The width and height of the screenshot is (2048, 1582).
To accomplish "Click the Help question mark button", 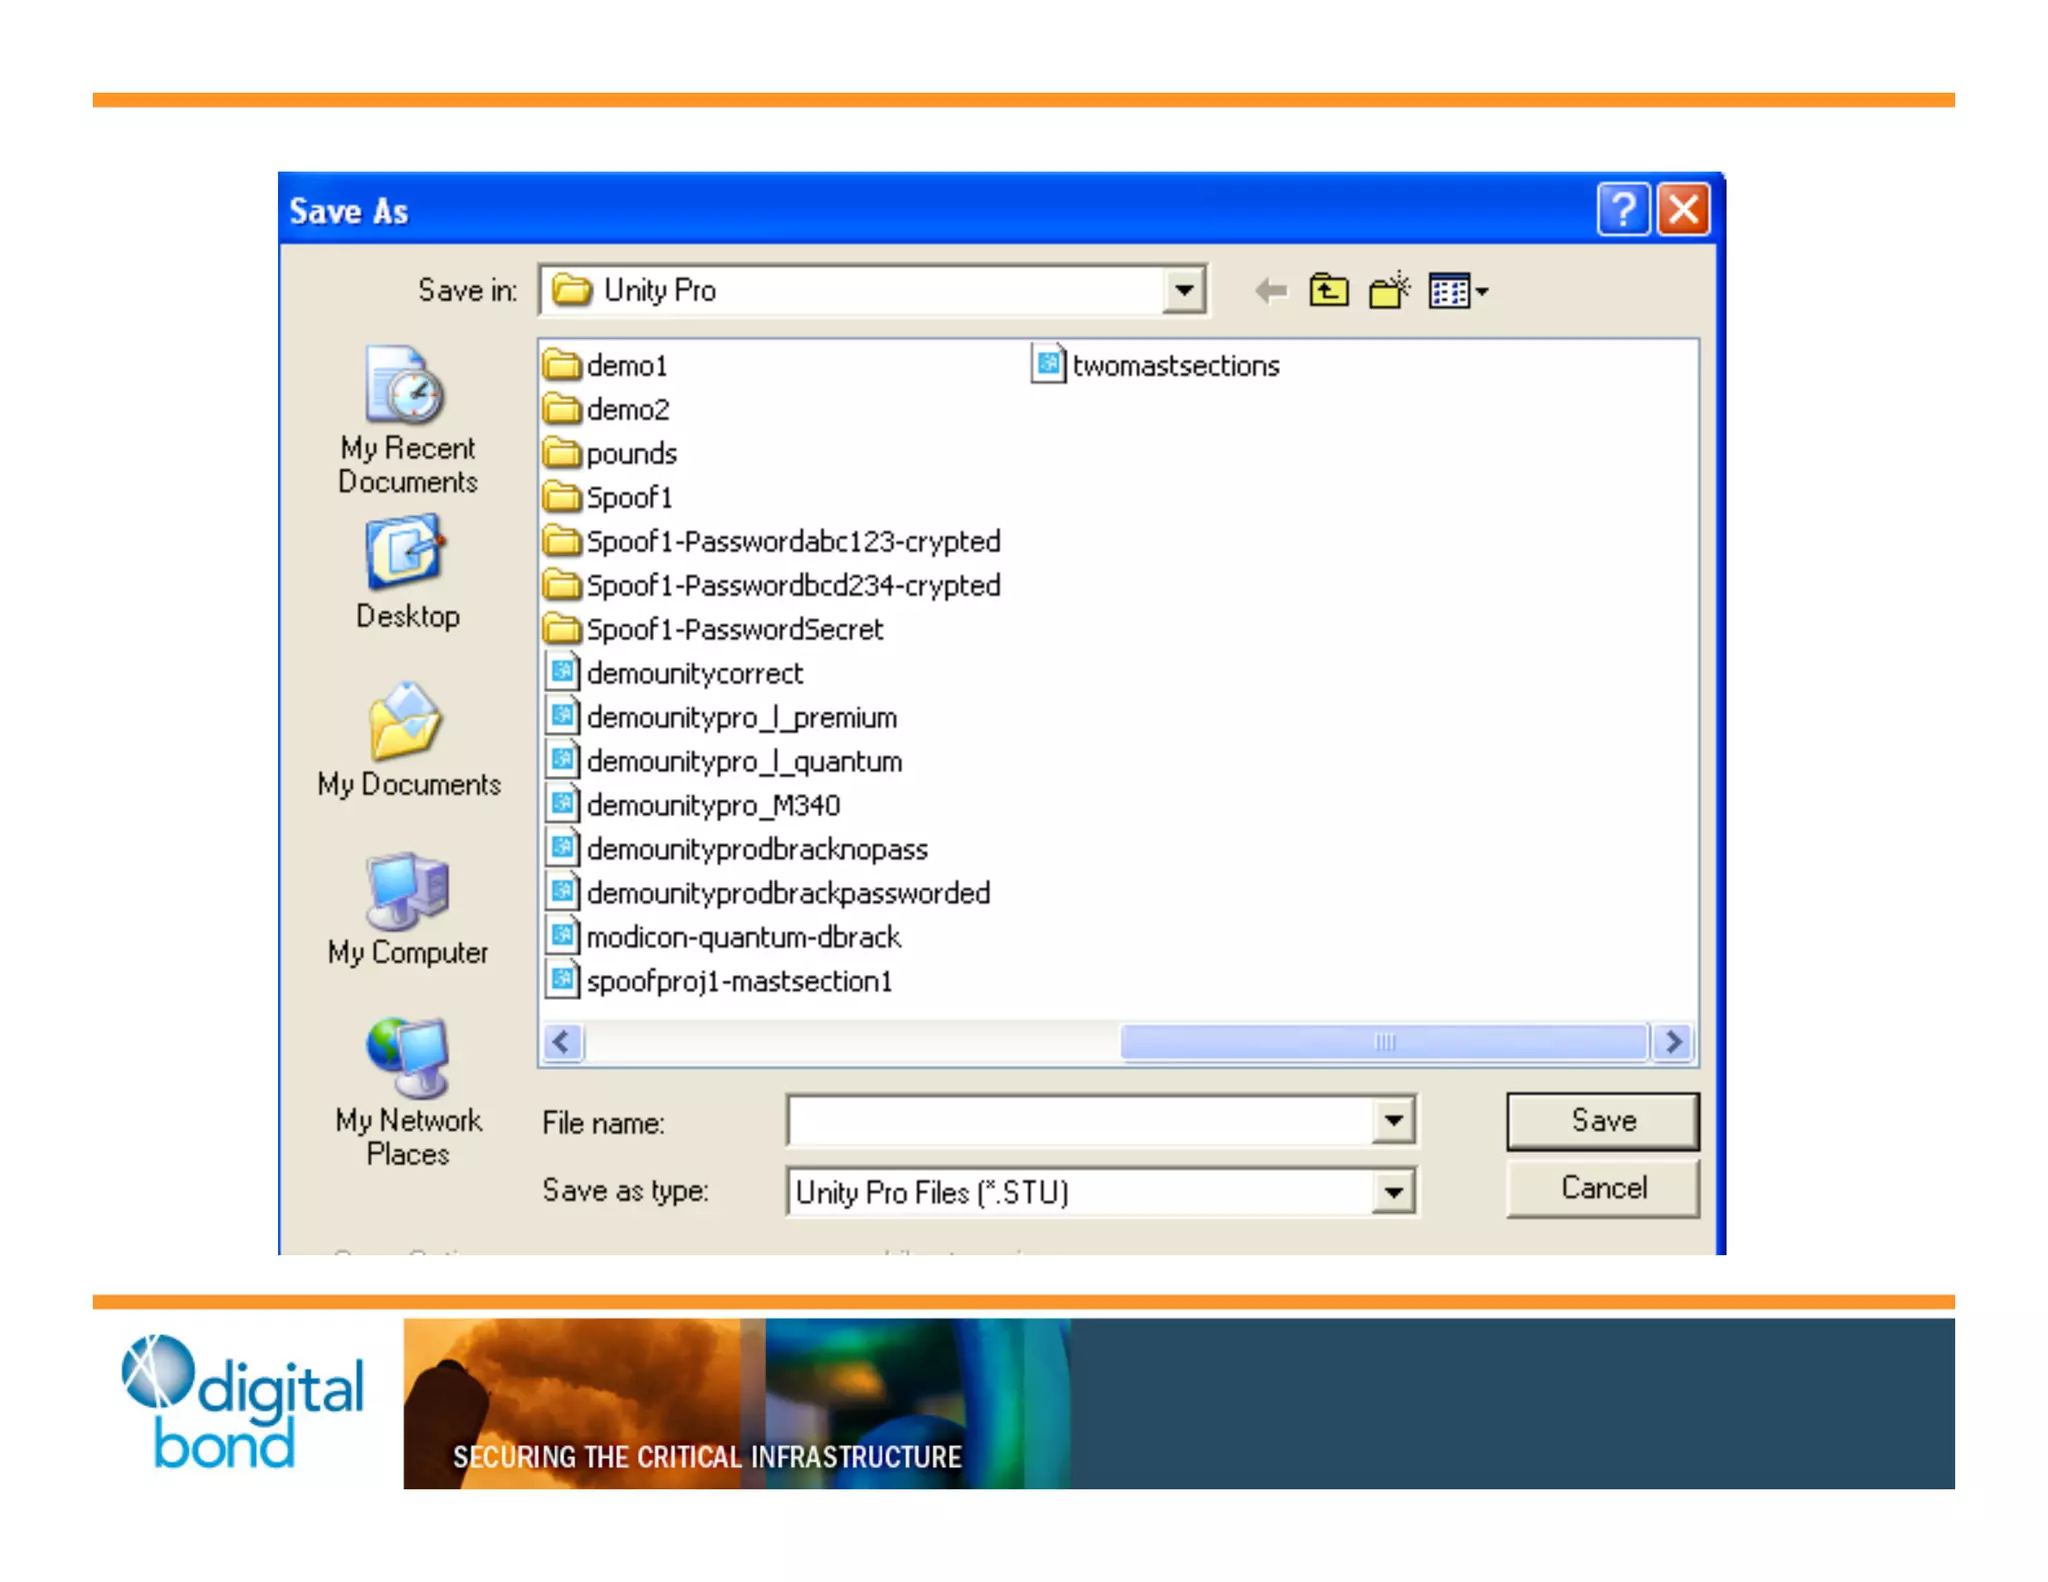I will point(1621,210).
